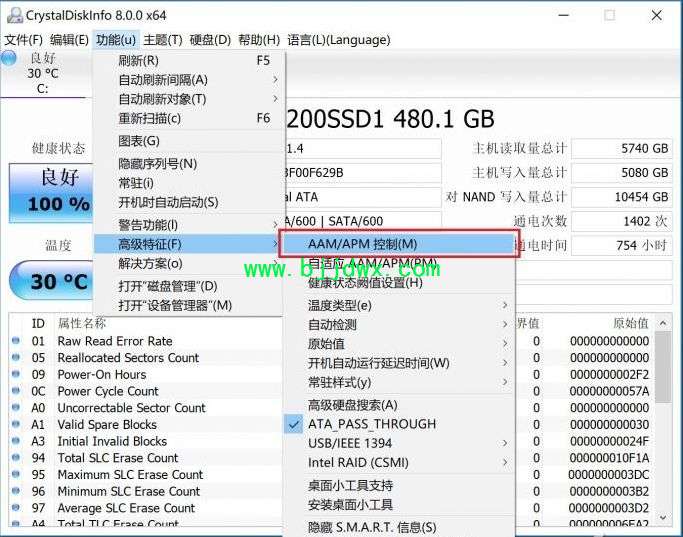Click the 5080 GB host writes field
The image size is (683, 537).
pyautogui.click(x=622, y=172)
